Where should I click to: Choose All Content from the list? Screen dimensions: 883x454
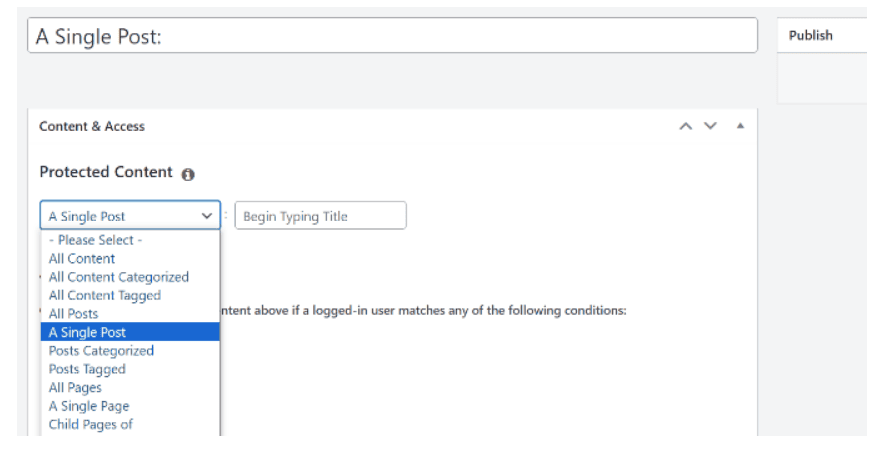(x=82, y=258)
